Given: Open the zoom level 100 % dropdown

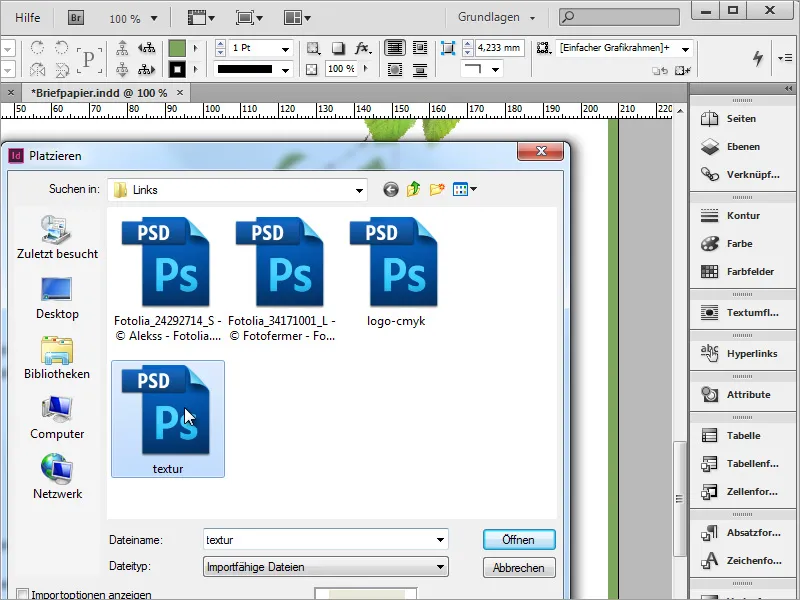Looking at the screenshot, I should coord(154,19).
